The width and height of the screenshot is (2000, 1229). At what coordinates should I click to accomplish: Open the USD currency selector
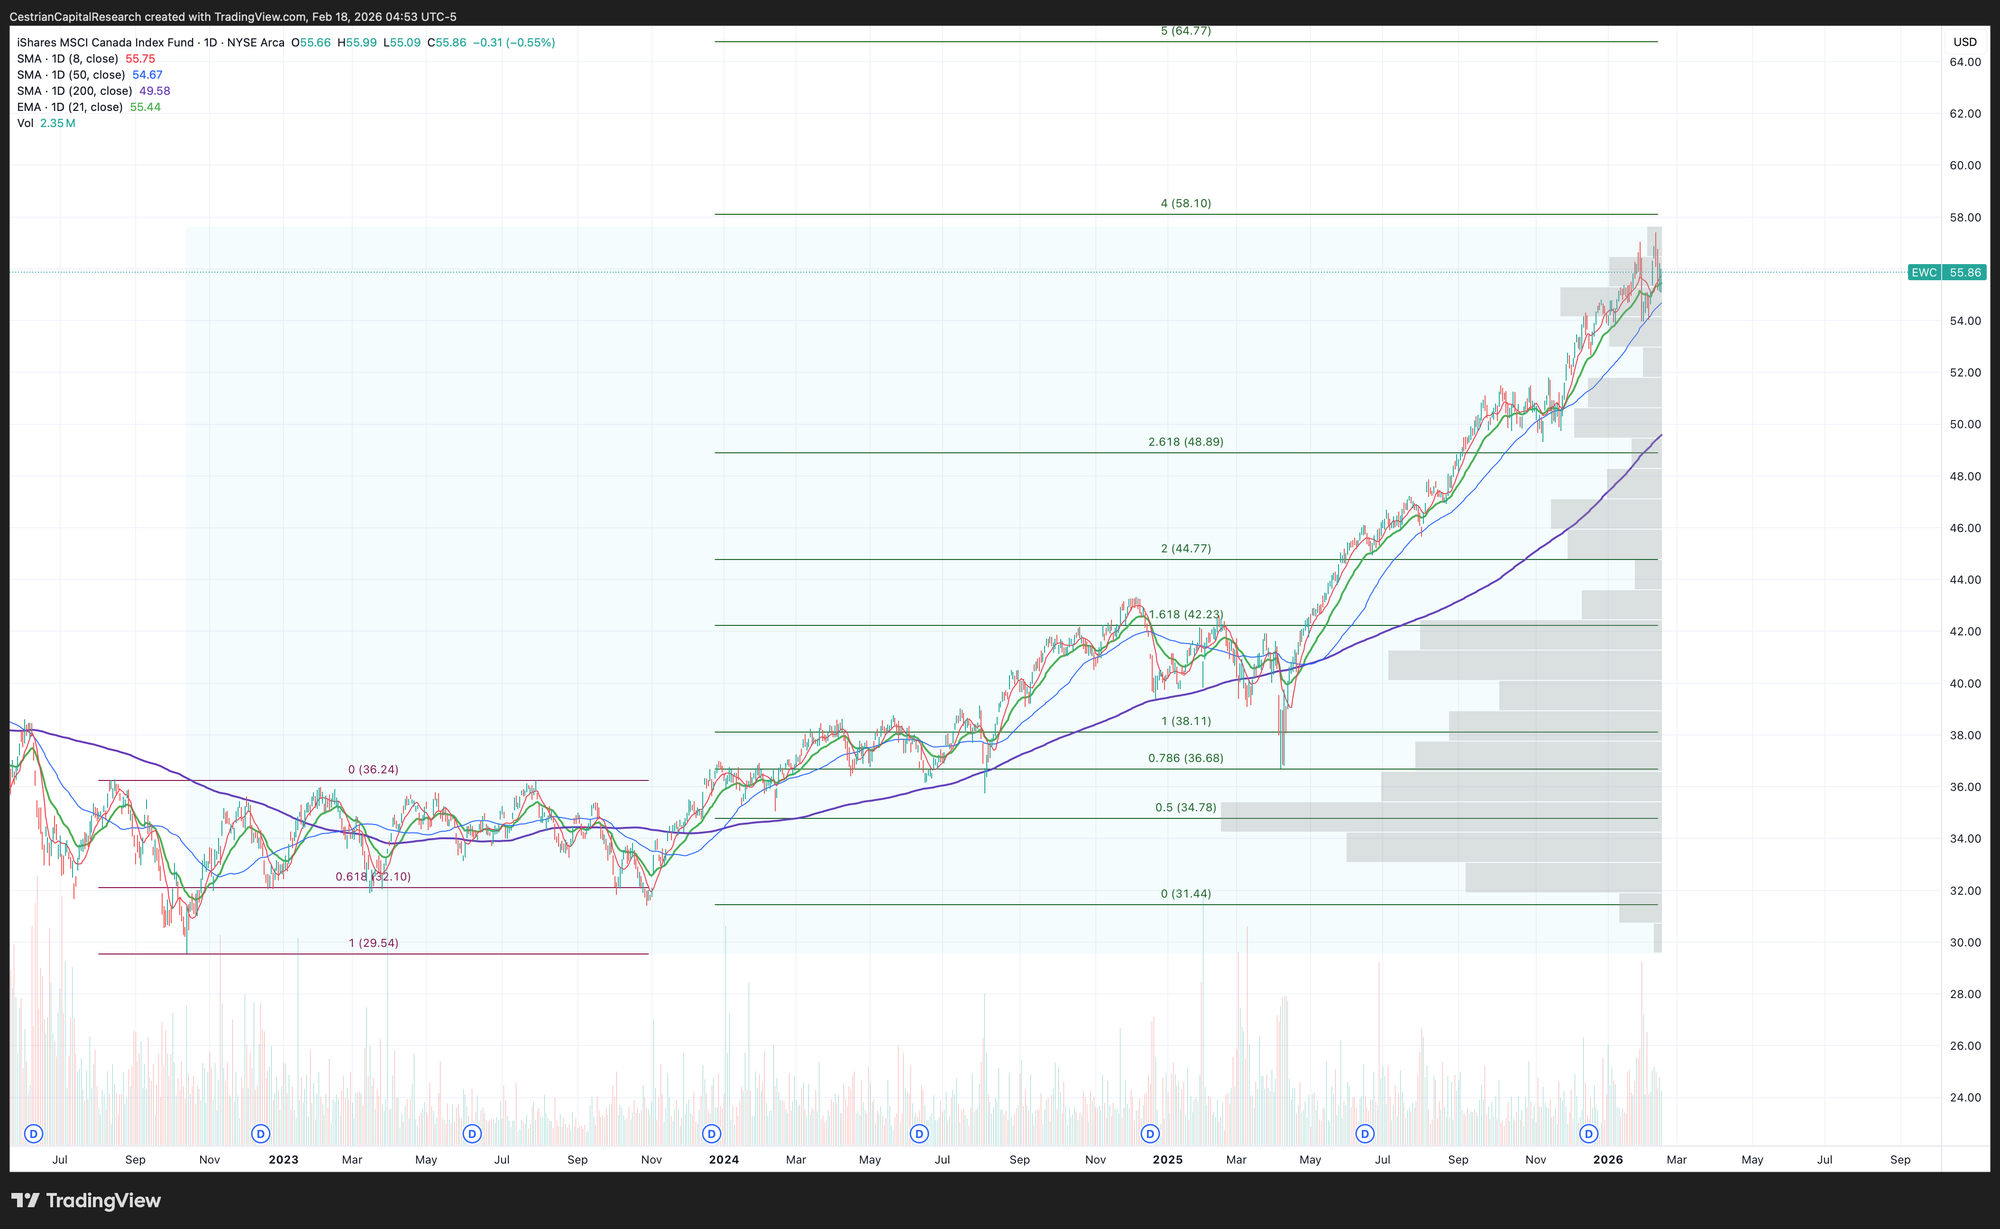tap(1964, 42)
